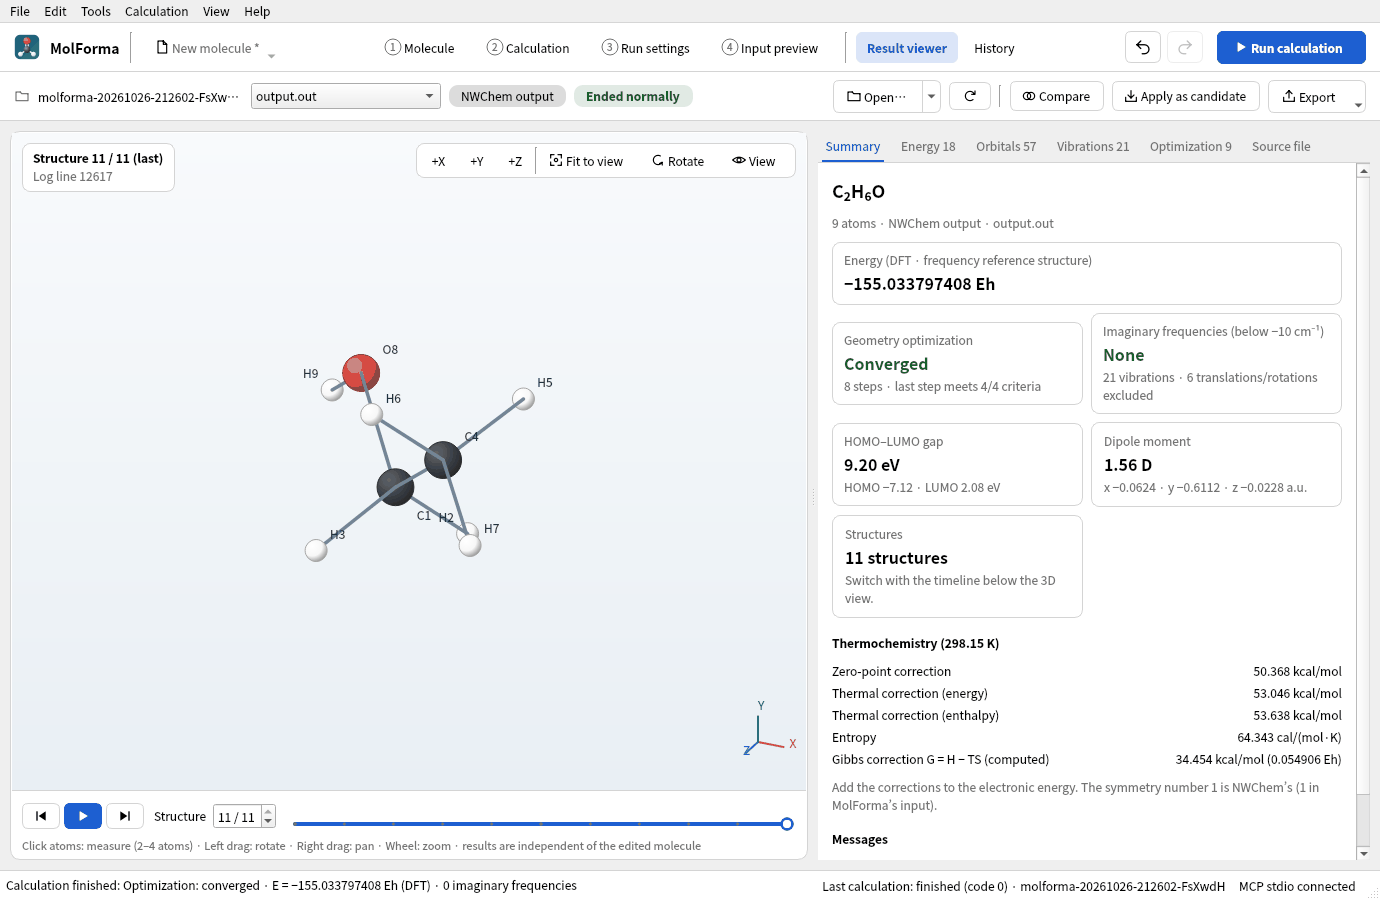Click the folder icon beside project name
Image resolution: width=1380 pixels, height=900 pixels.
22,97
